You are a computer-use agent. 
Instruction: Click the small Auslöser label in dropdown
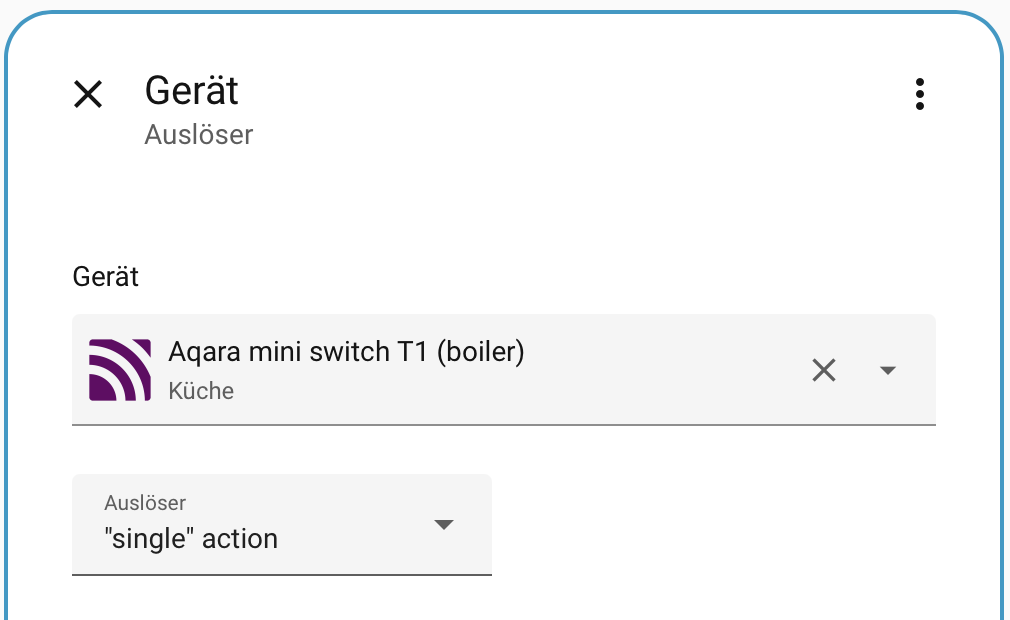click(x=145, y=503)
